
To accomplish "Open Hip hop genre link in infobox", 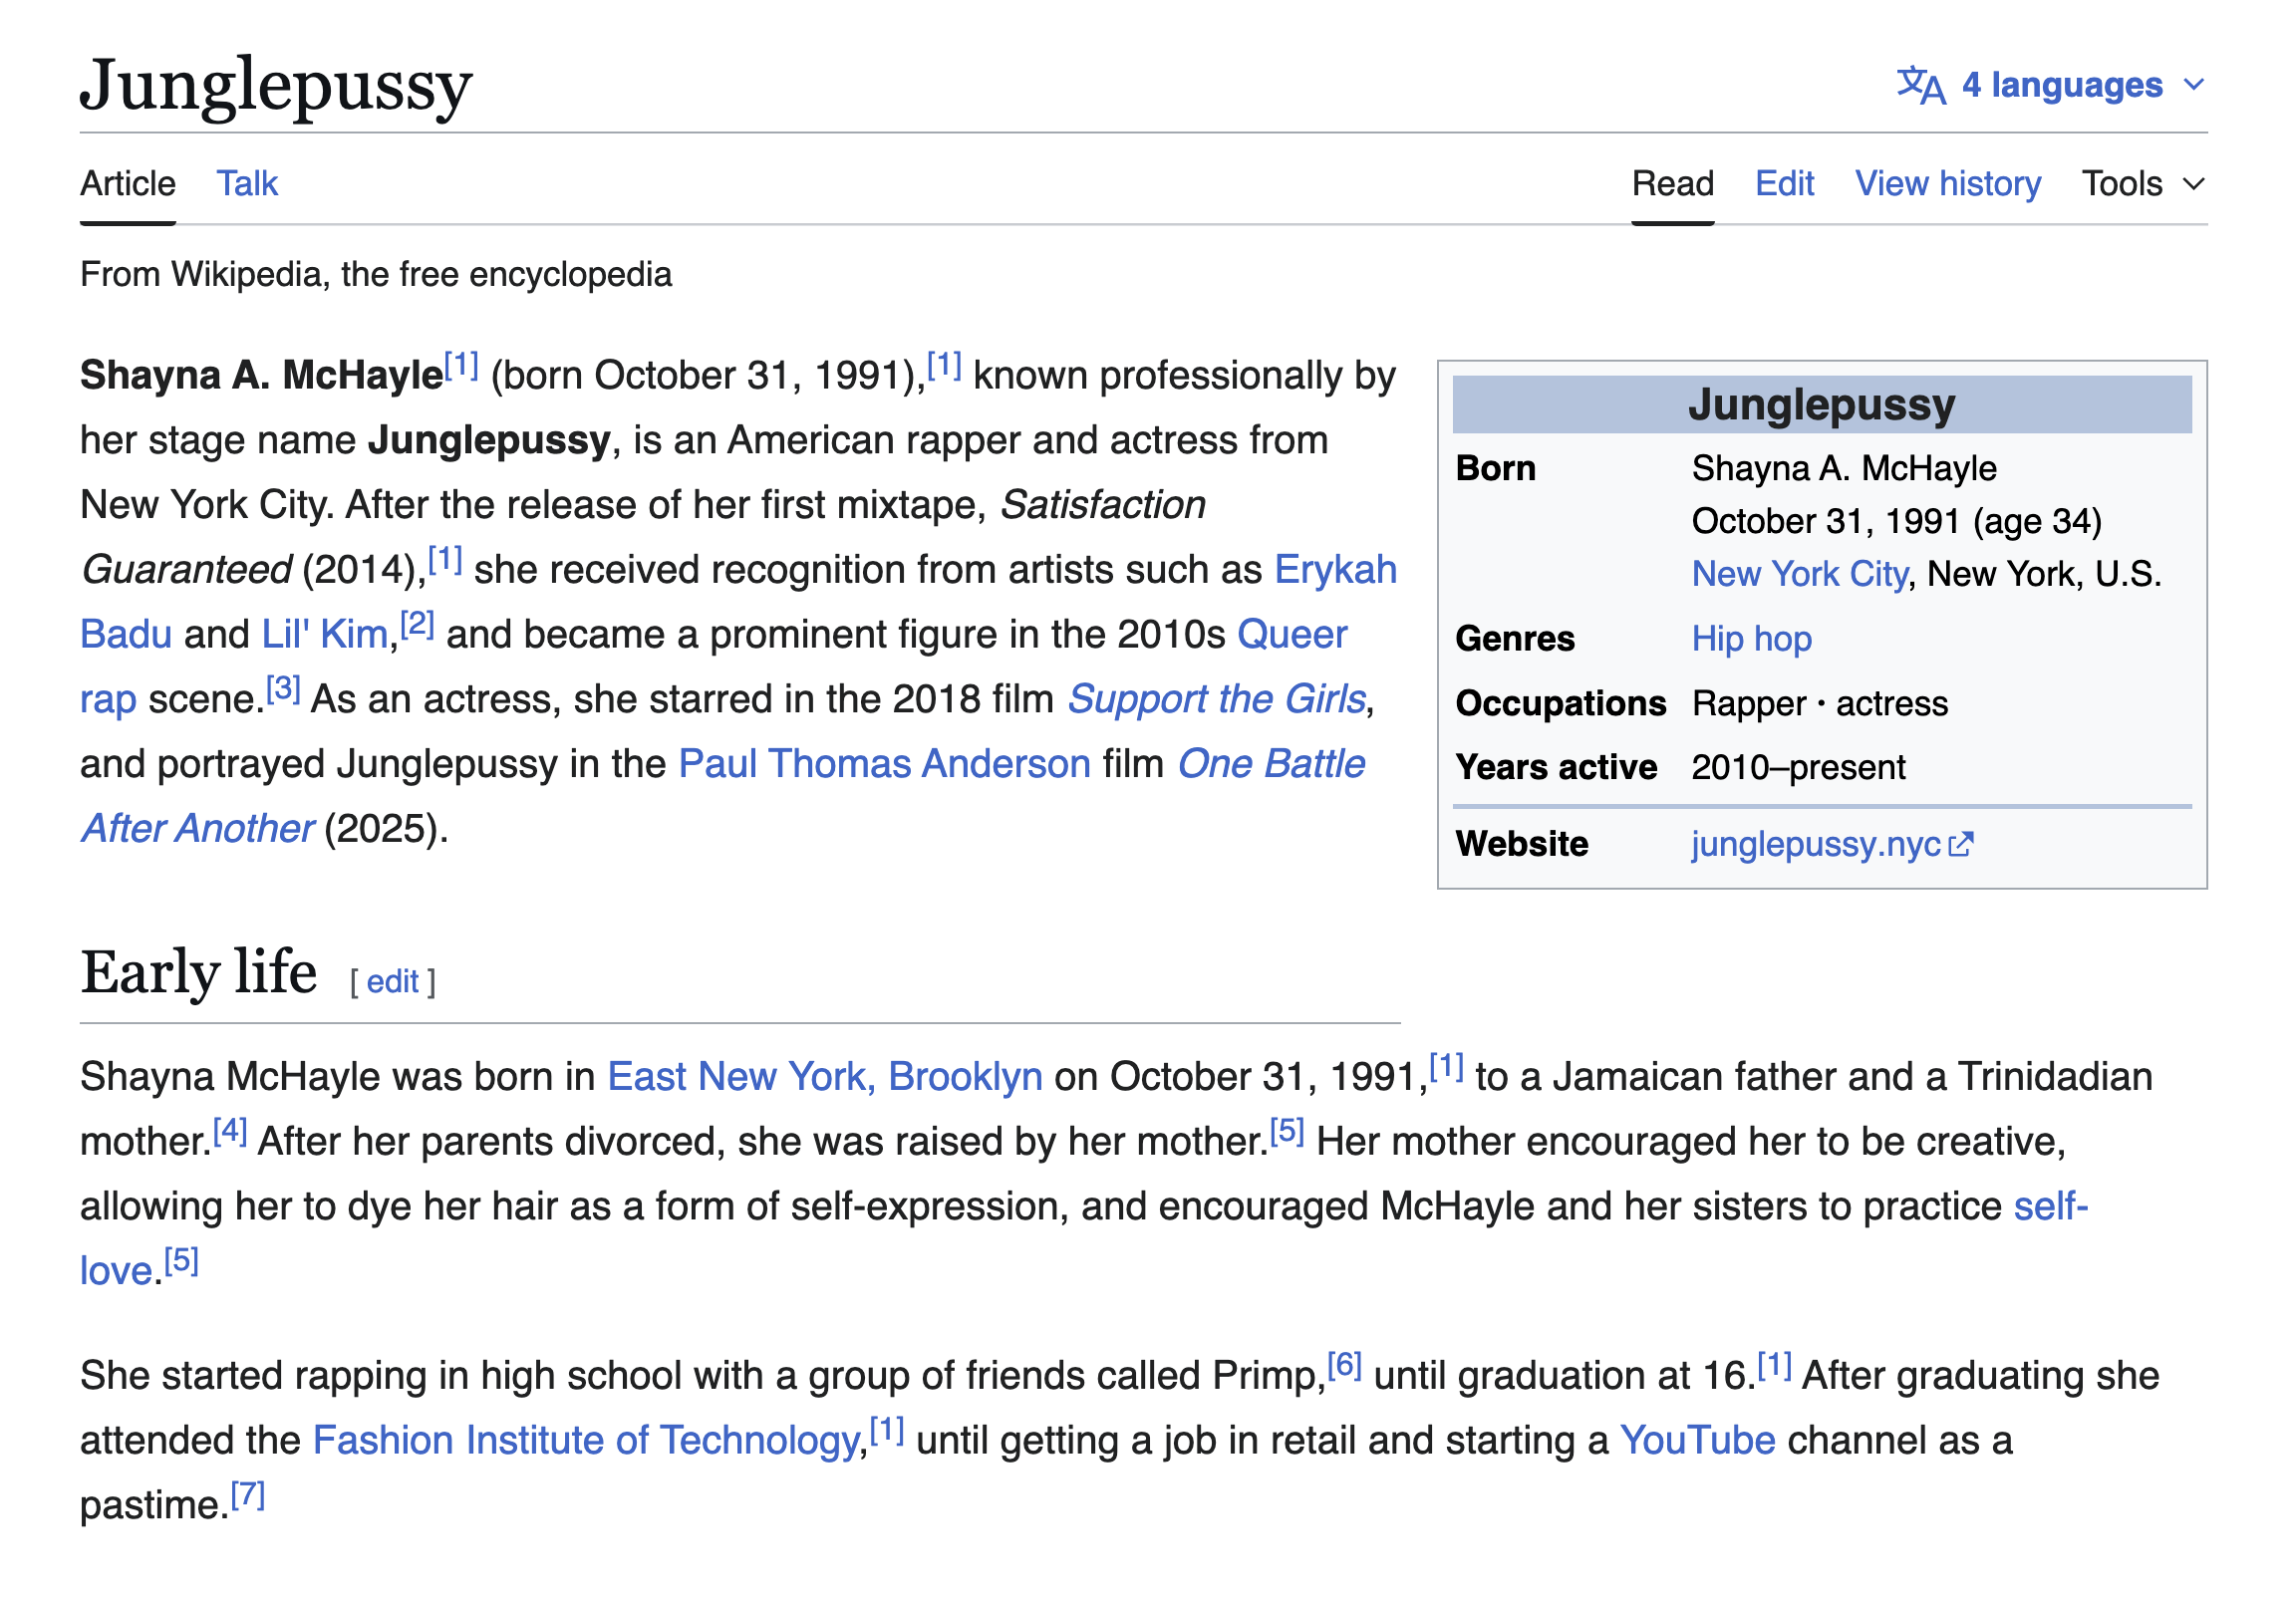I will (x=1751, y=639).
